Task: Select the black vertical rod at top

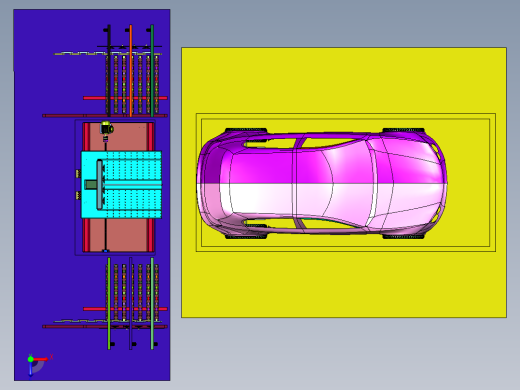Action: pyautogui.click(x=109, y=70)
